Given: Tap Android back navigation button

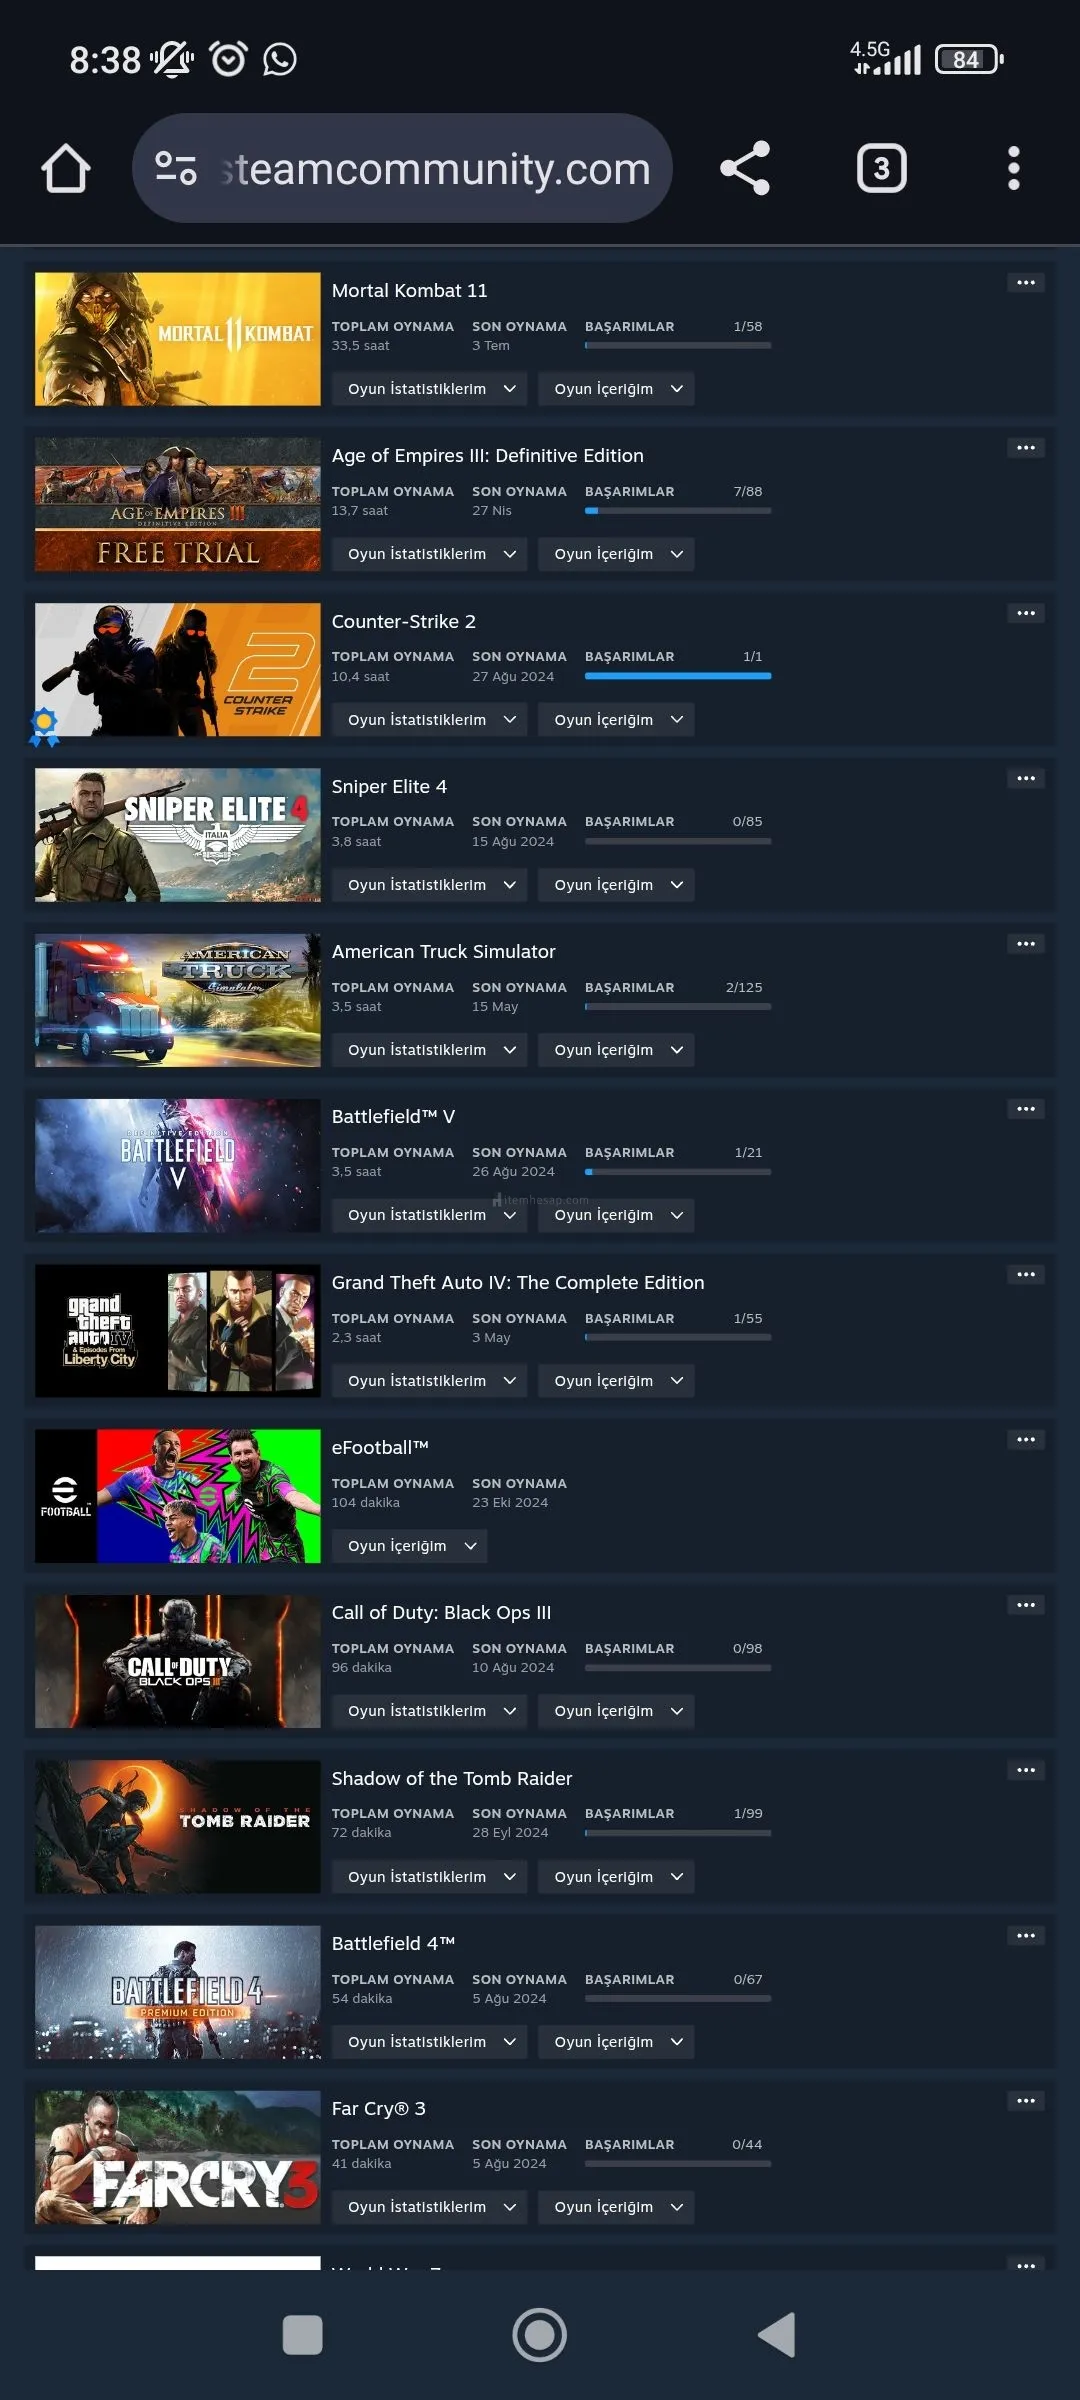Looking at the screenshot, I should [777, 2335].
